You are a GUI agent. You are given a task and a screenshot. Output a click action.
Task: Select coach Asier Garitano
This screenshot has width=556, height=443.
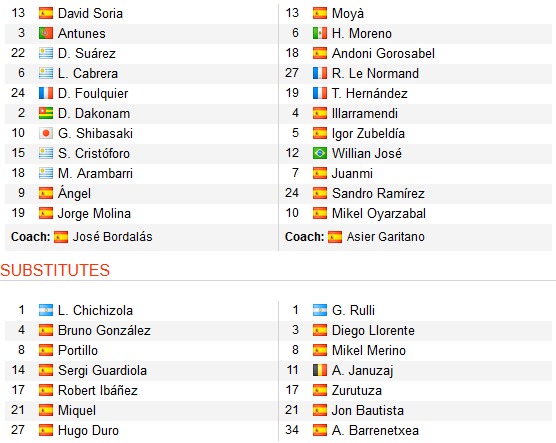click(385, 237)
